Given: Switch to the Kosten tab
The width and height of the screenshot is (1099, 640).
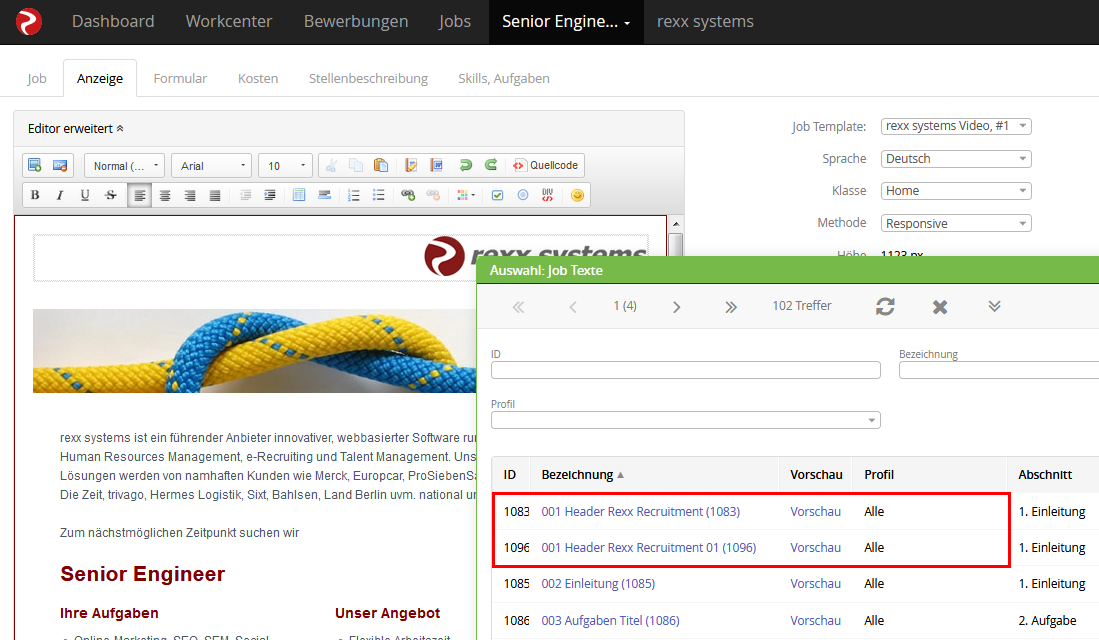Looking at the screenshot, I should point(258,79).
